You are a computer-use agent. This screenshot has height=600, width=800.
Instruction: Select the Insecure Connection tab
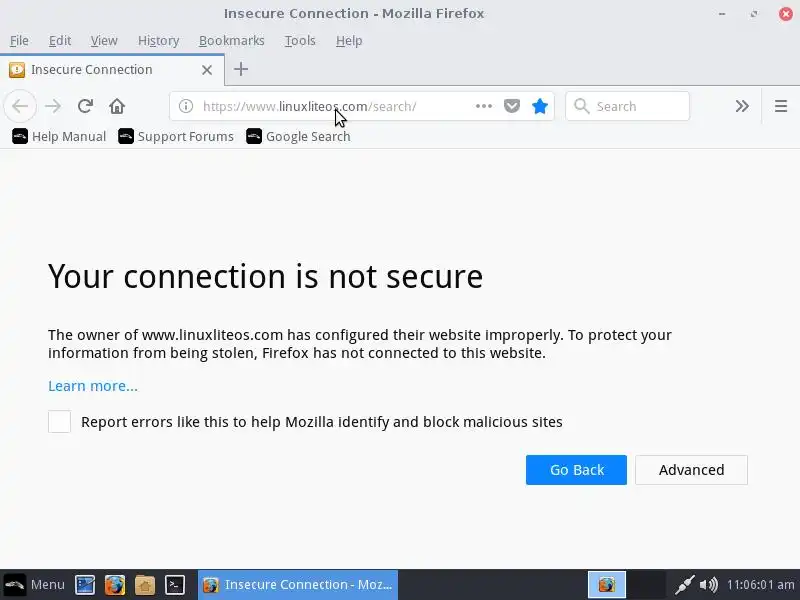click(x=112, y=69)
